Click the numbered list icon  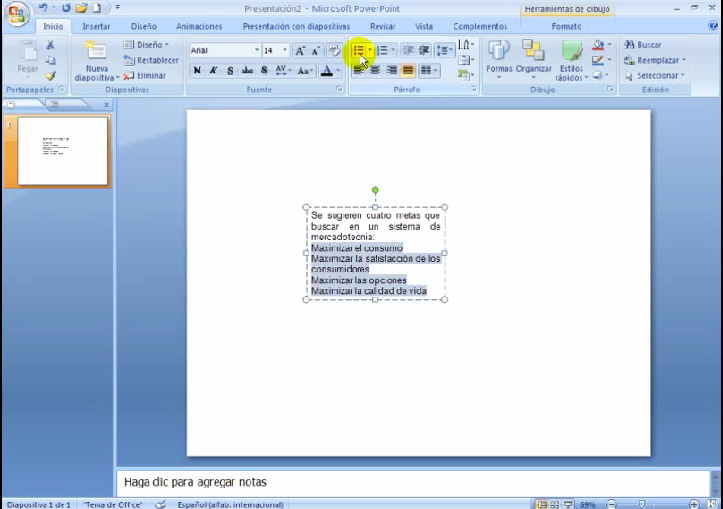click(x=381, y=50)
